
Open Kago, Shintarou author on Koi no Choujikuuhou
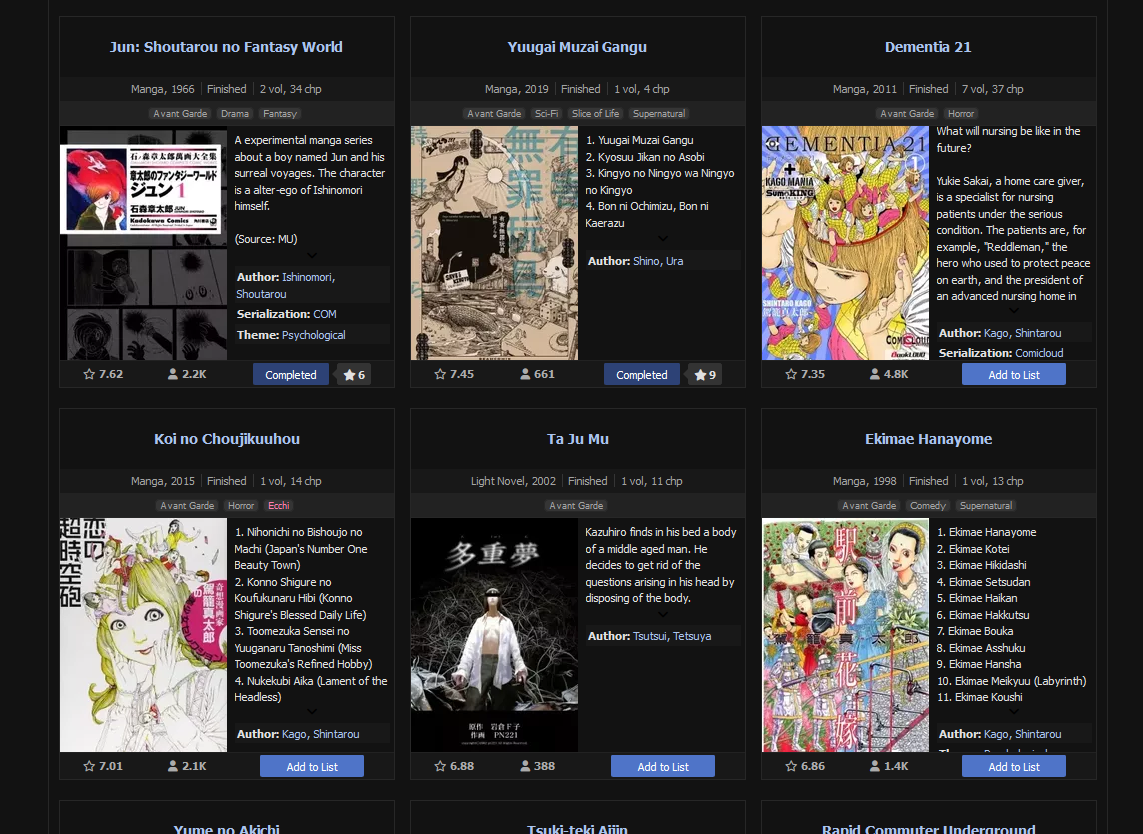point(320,734)
